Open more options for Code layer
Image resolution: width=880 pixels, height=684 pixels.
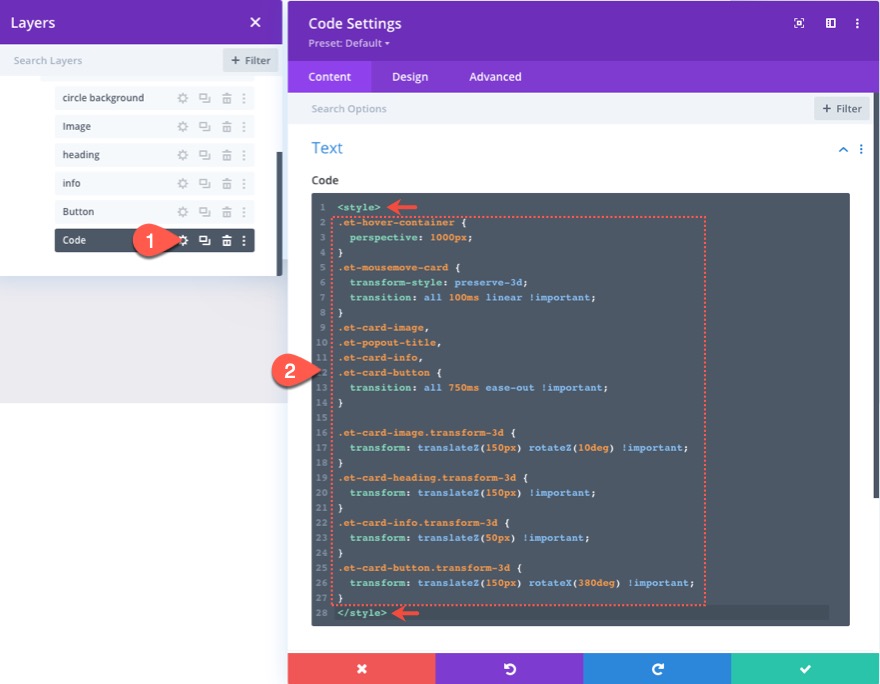click(x=244, y=241)
